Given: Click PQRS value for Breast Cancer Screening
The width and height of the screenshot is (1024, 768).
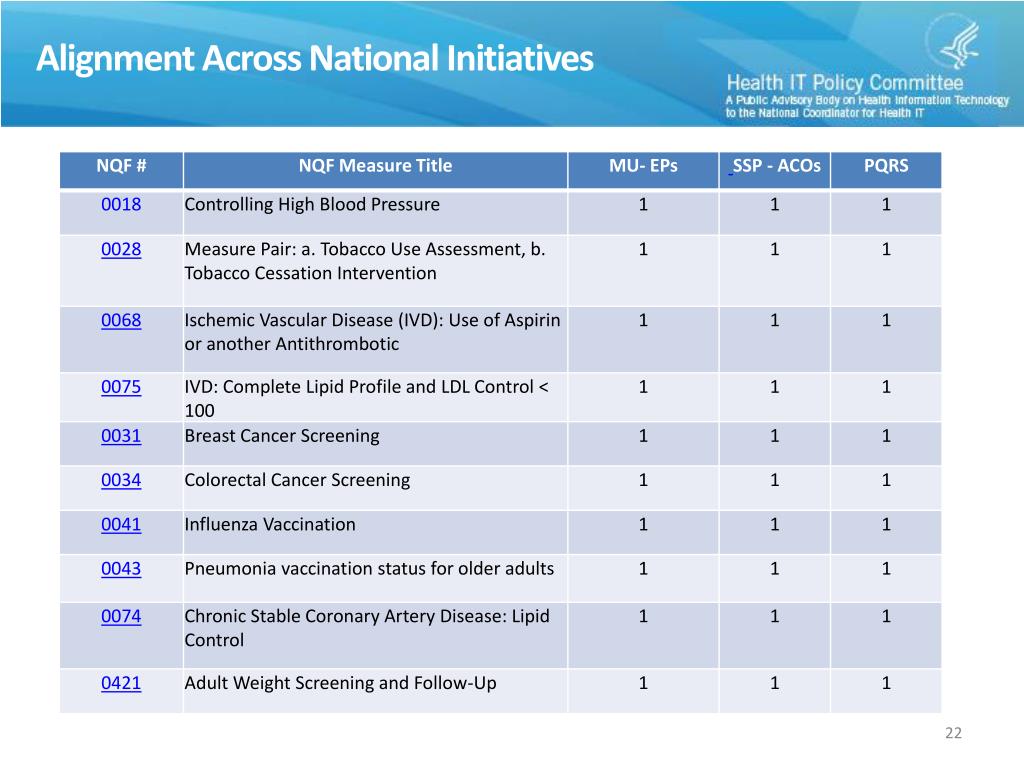Looking at the screenshot, I should (x=886, y=436).
